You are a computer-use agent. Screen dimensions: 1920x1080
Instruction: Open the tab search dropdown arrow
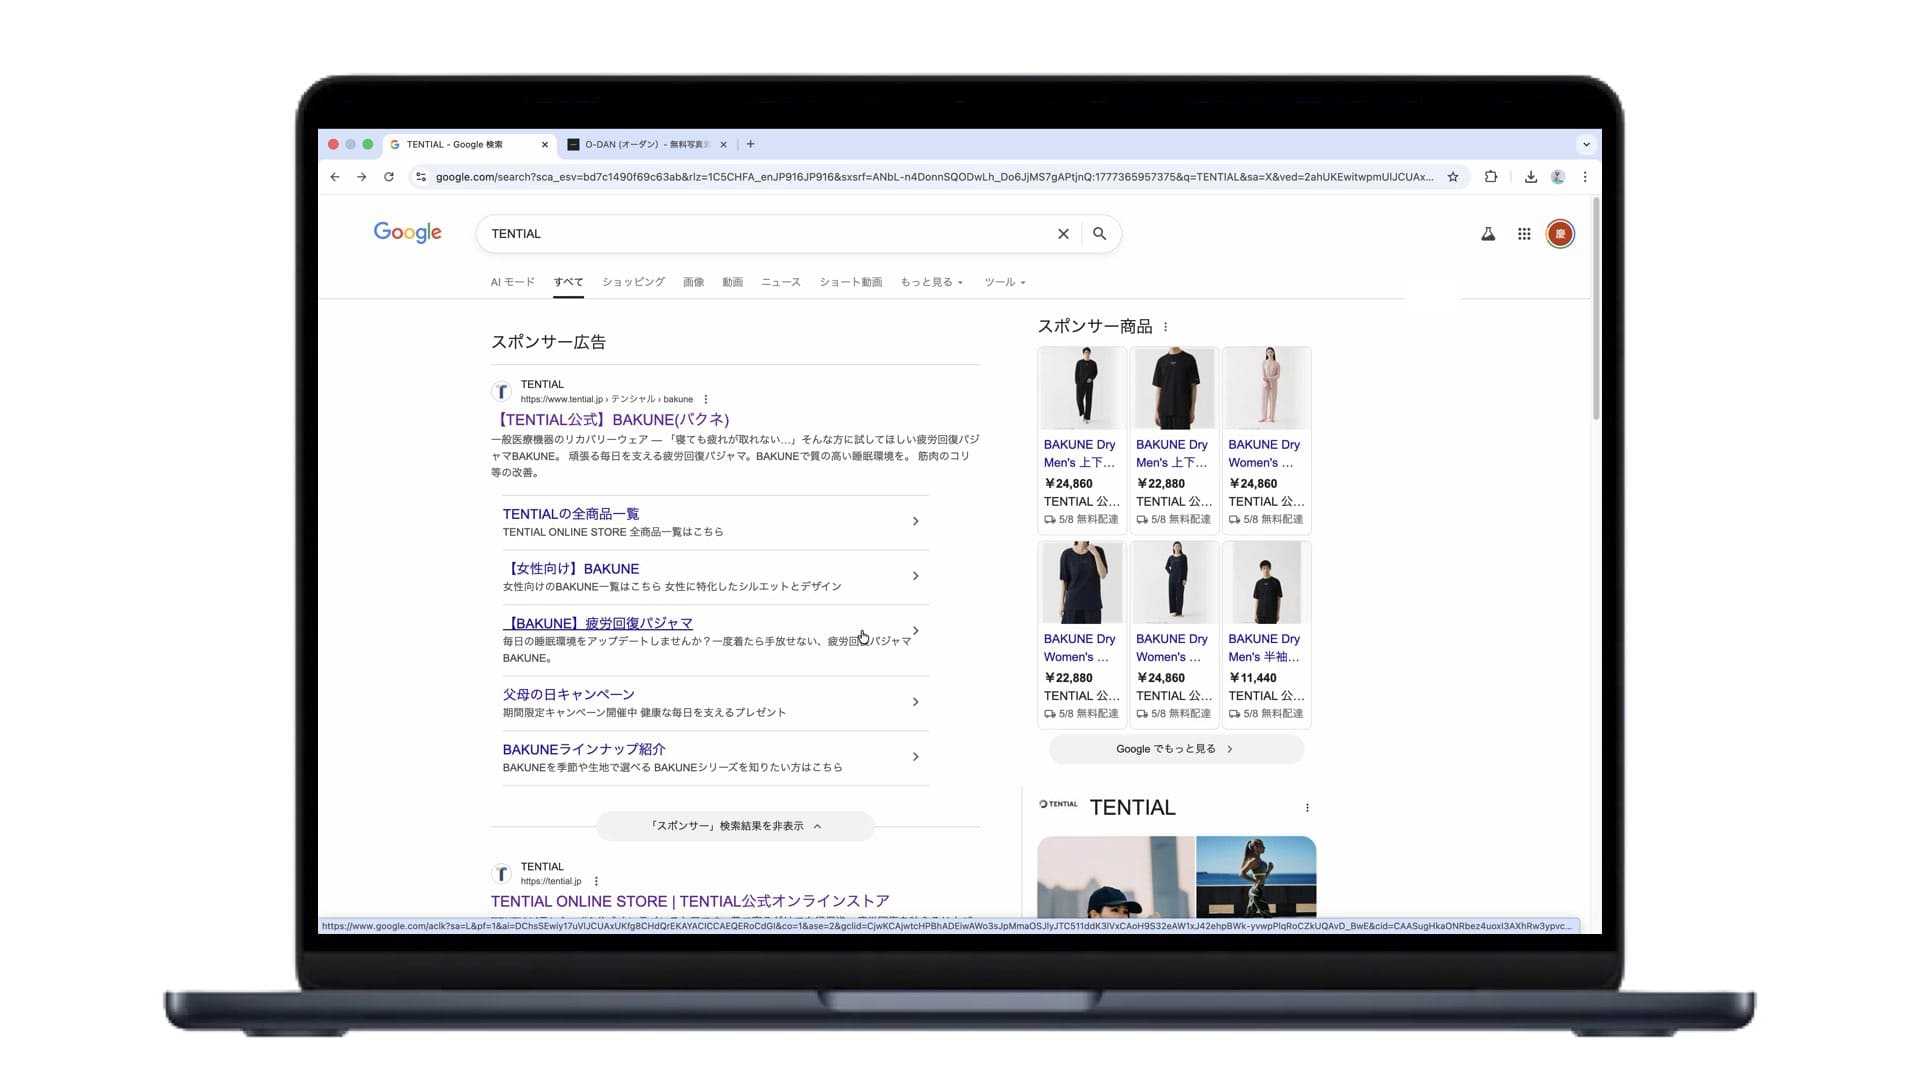pyautogui.click(x=1586, y=144)
